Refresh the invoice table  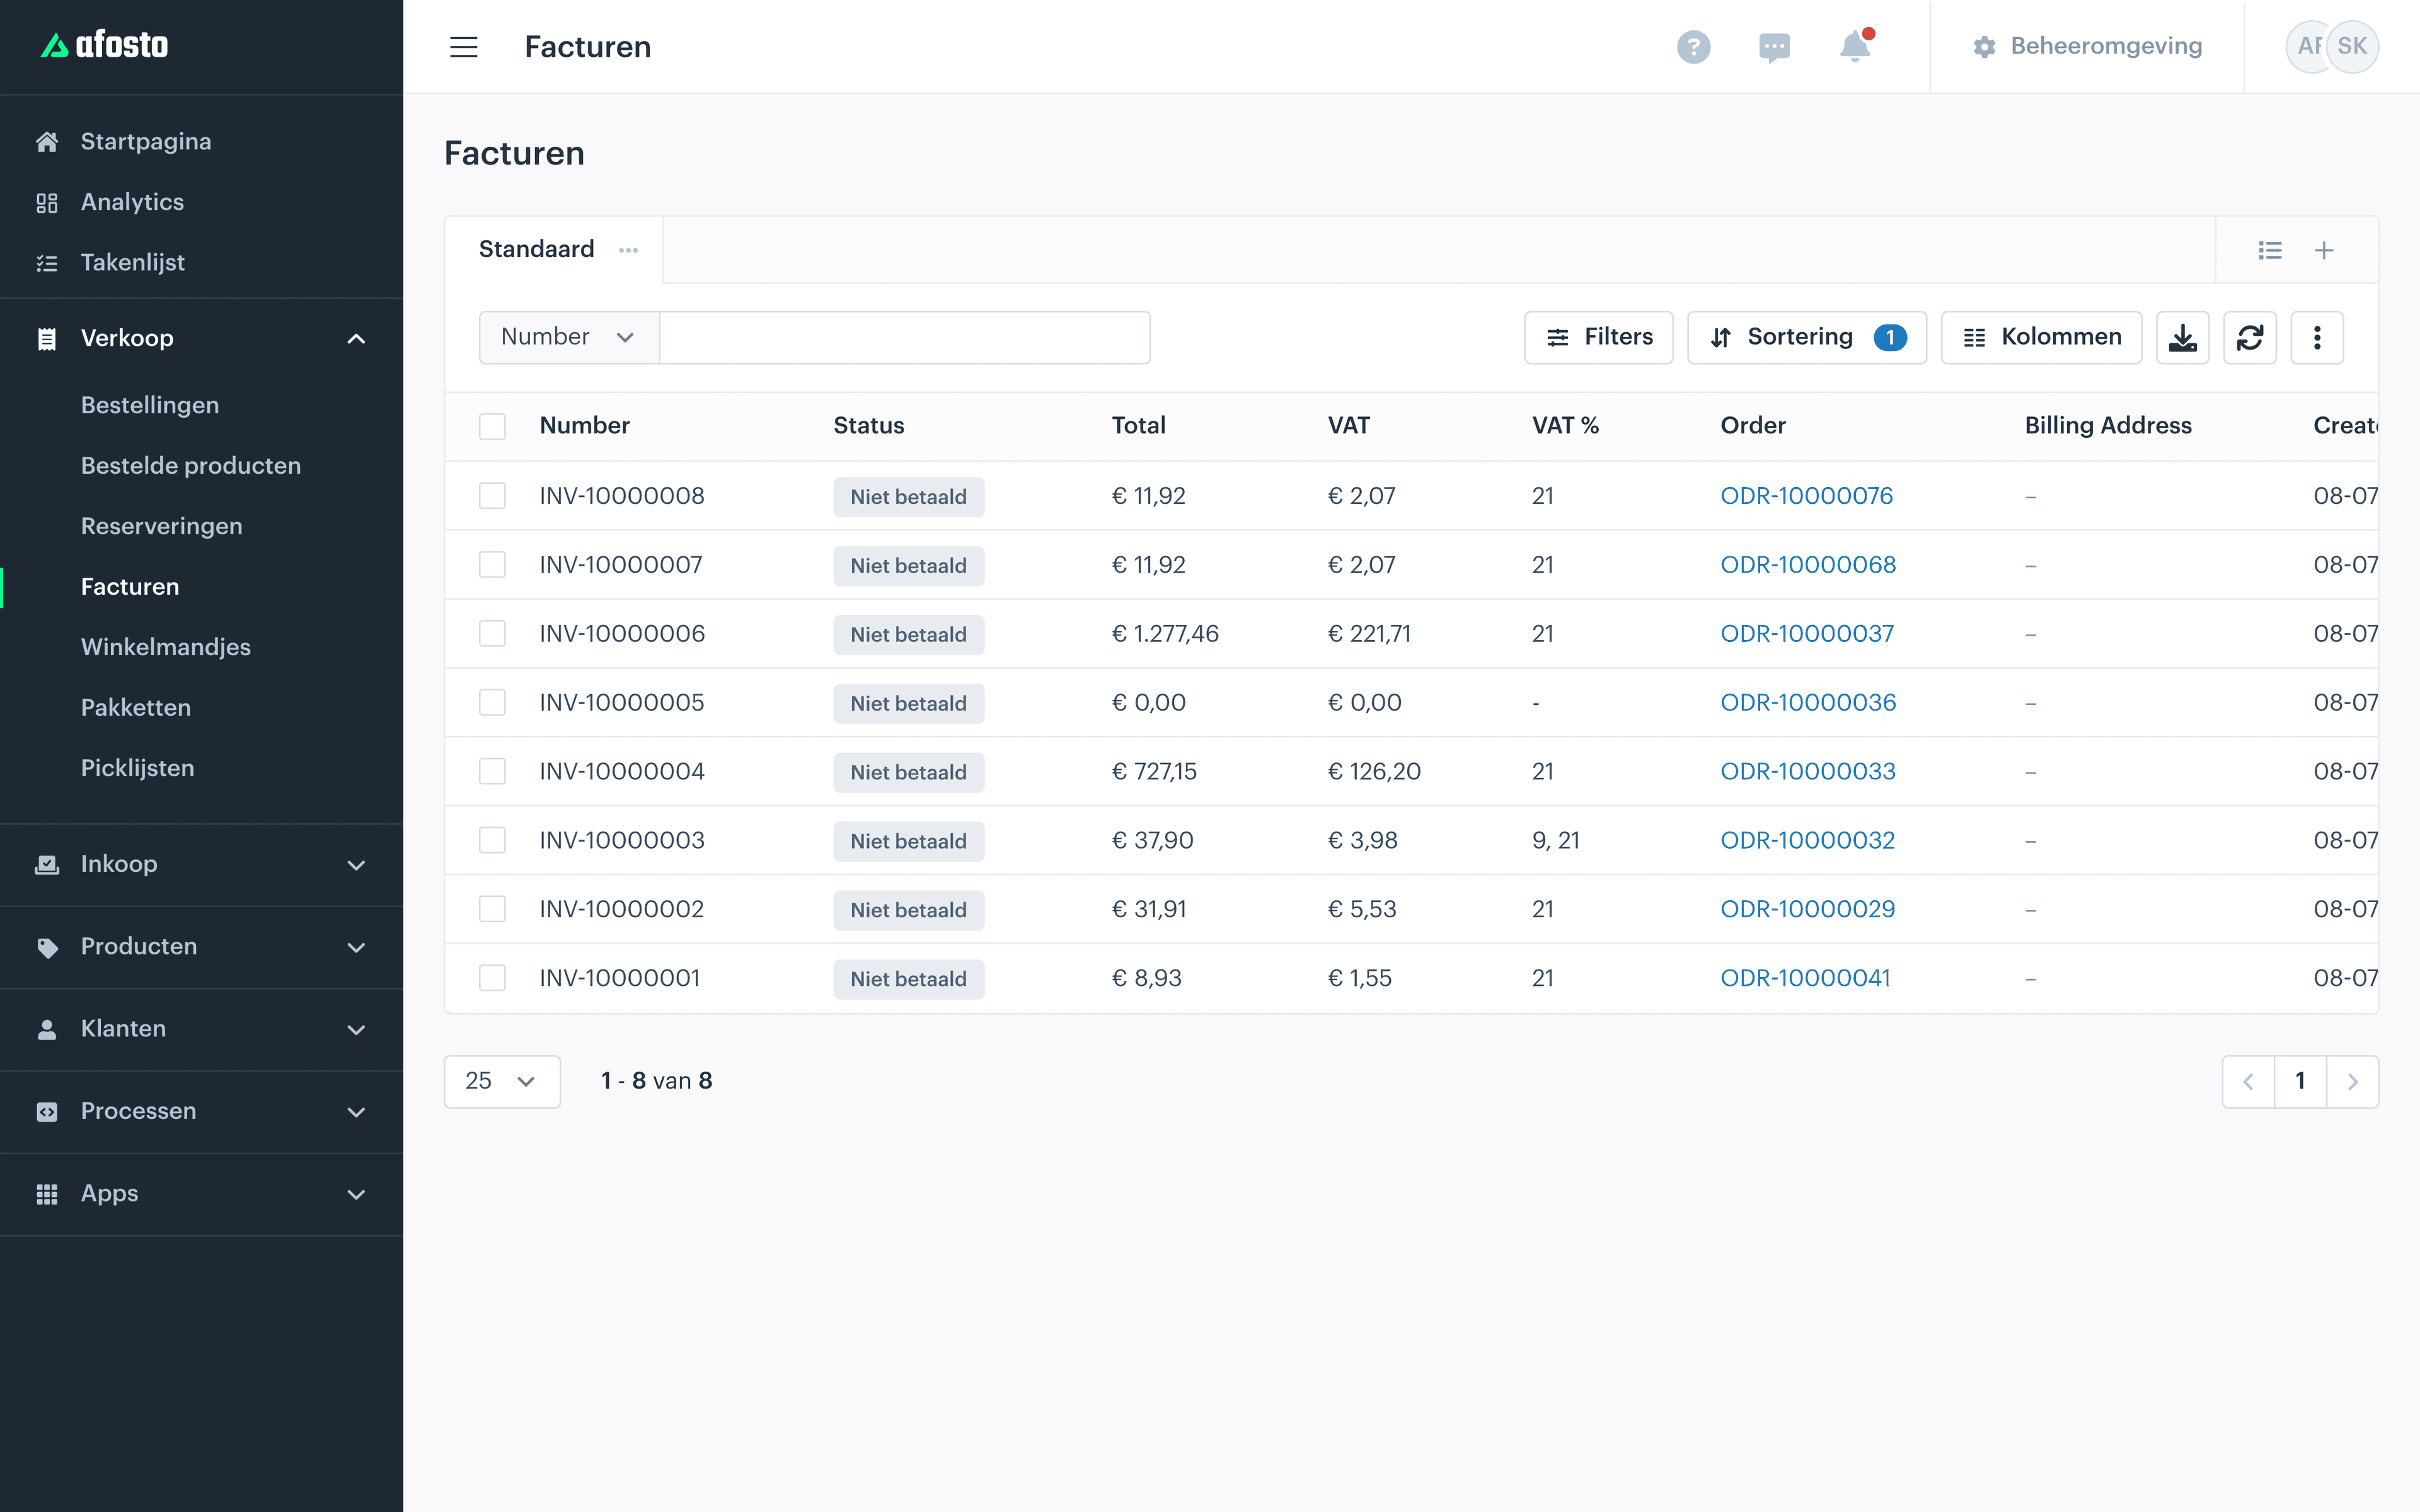(2250, 338)
